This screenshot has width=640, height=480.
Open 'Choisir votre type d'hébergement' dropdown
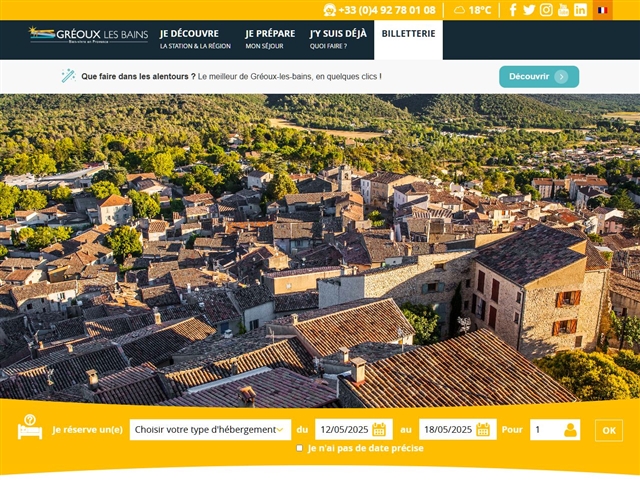pos(210,429)
